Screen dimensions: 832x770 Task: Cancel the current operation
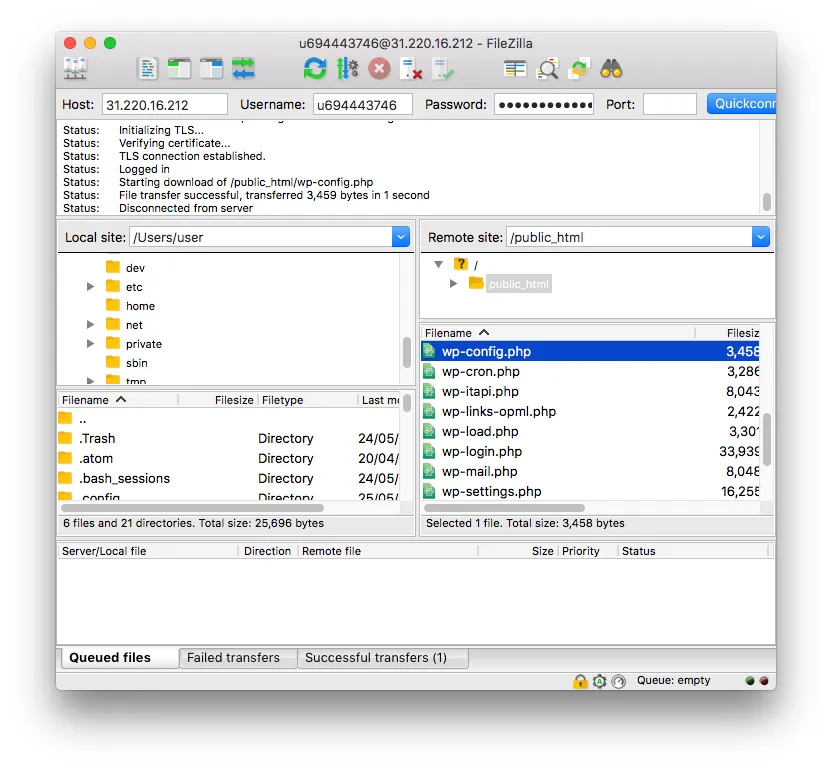tap(379, 69)
